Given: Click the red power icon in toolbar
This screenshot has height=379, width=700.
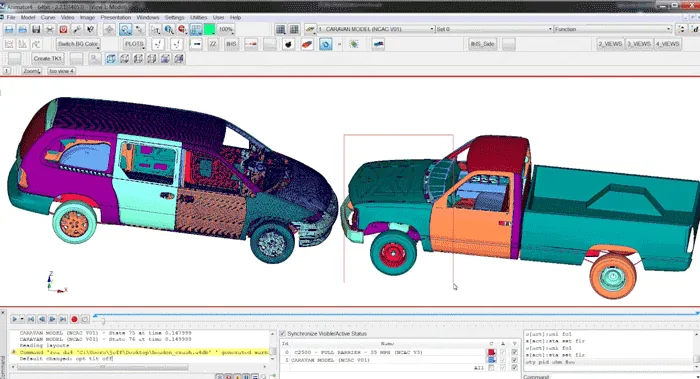Looking at the screenshot, I should [63, 29].
